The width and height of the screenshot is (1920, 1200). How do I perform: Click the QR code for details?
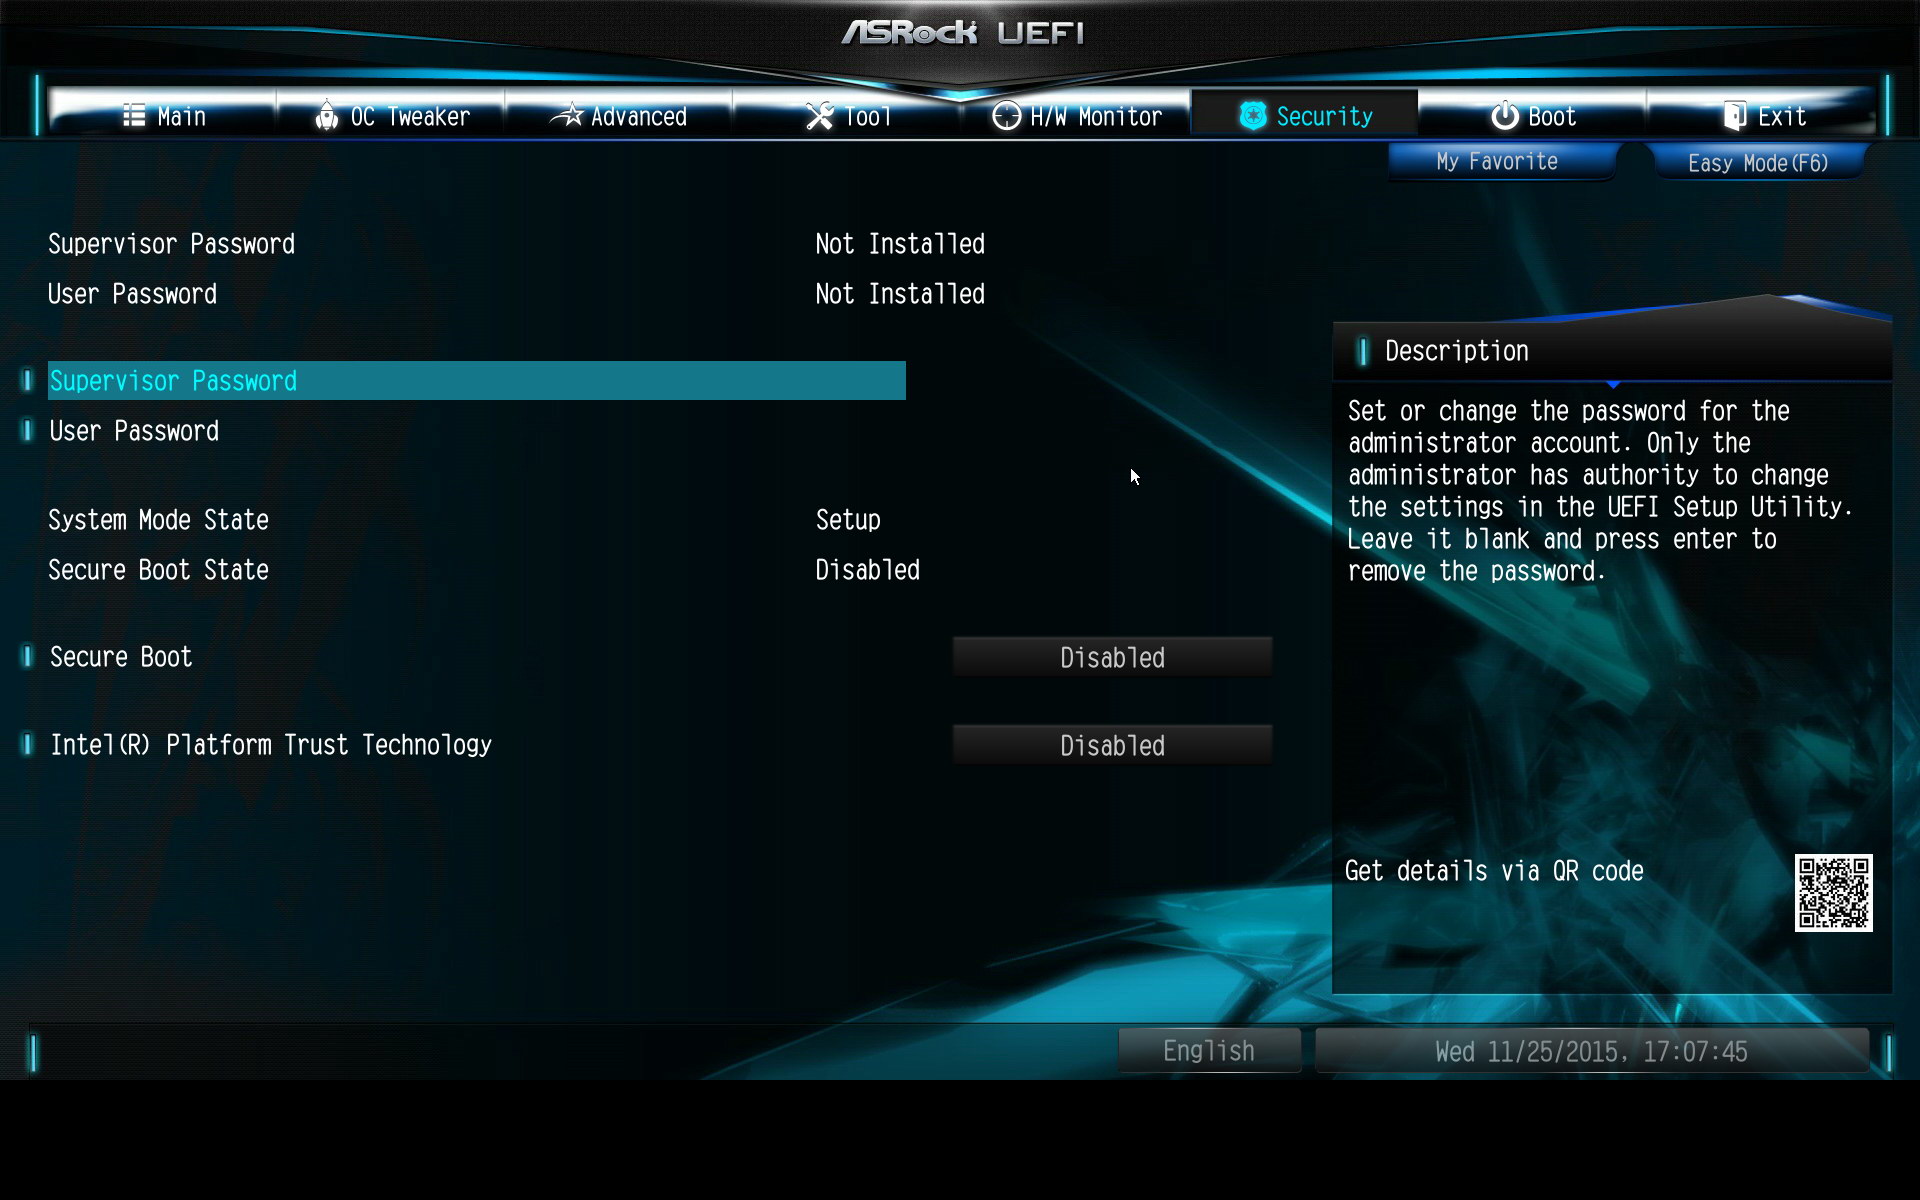pos(1832,892)
